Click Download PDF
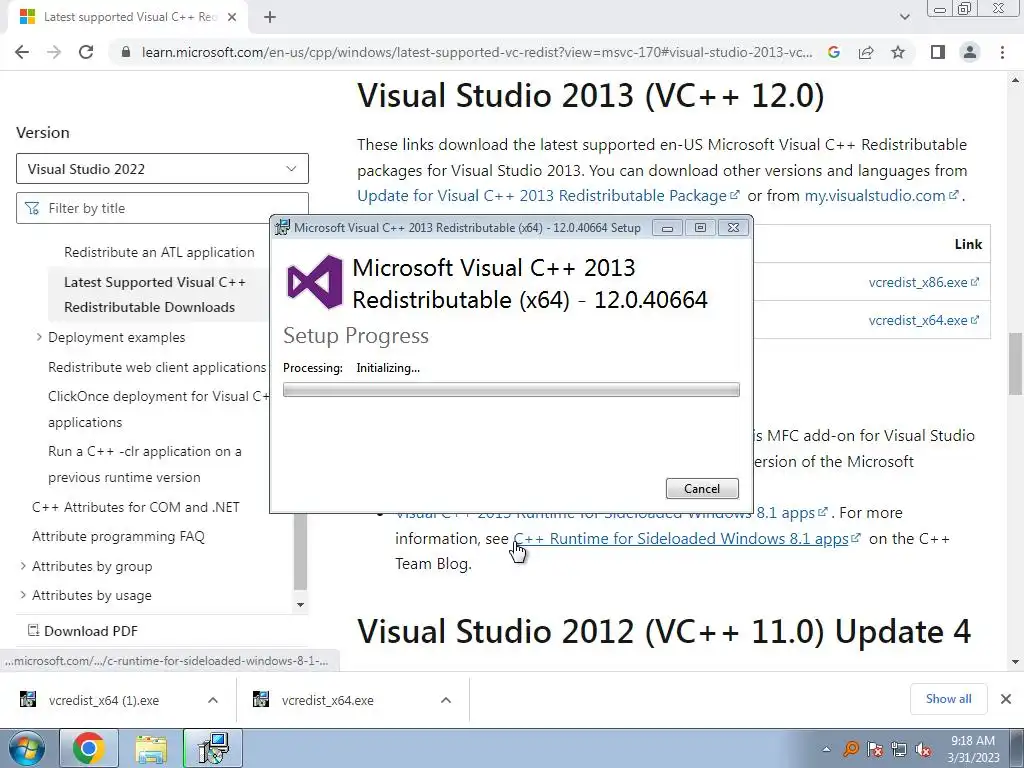Image resolution: width=1024 pixels, height=768 pixels. point(83,631)
